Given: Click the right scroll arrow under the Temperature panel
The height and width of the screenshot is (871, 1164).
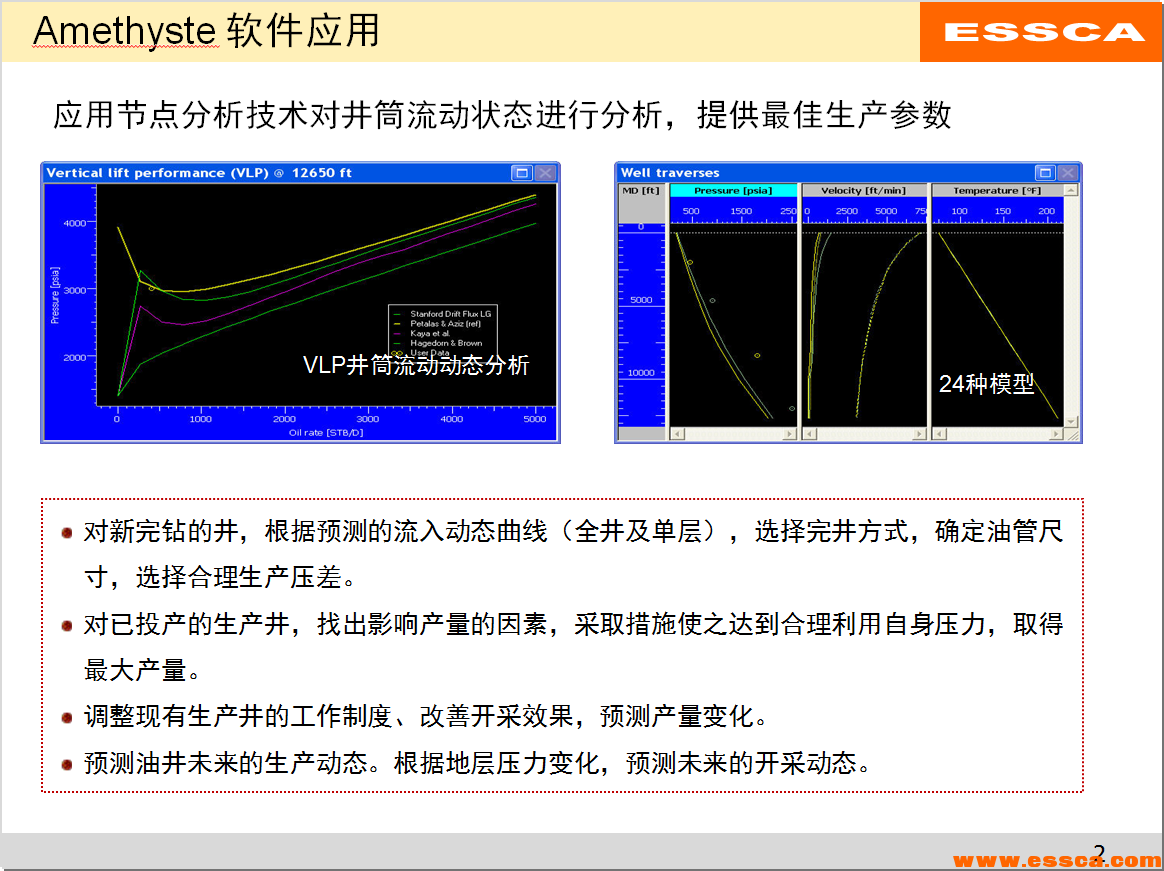Looking at the screenshot, I should pyautogui.click(x=1057, y=432).
